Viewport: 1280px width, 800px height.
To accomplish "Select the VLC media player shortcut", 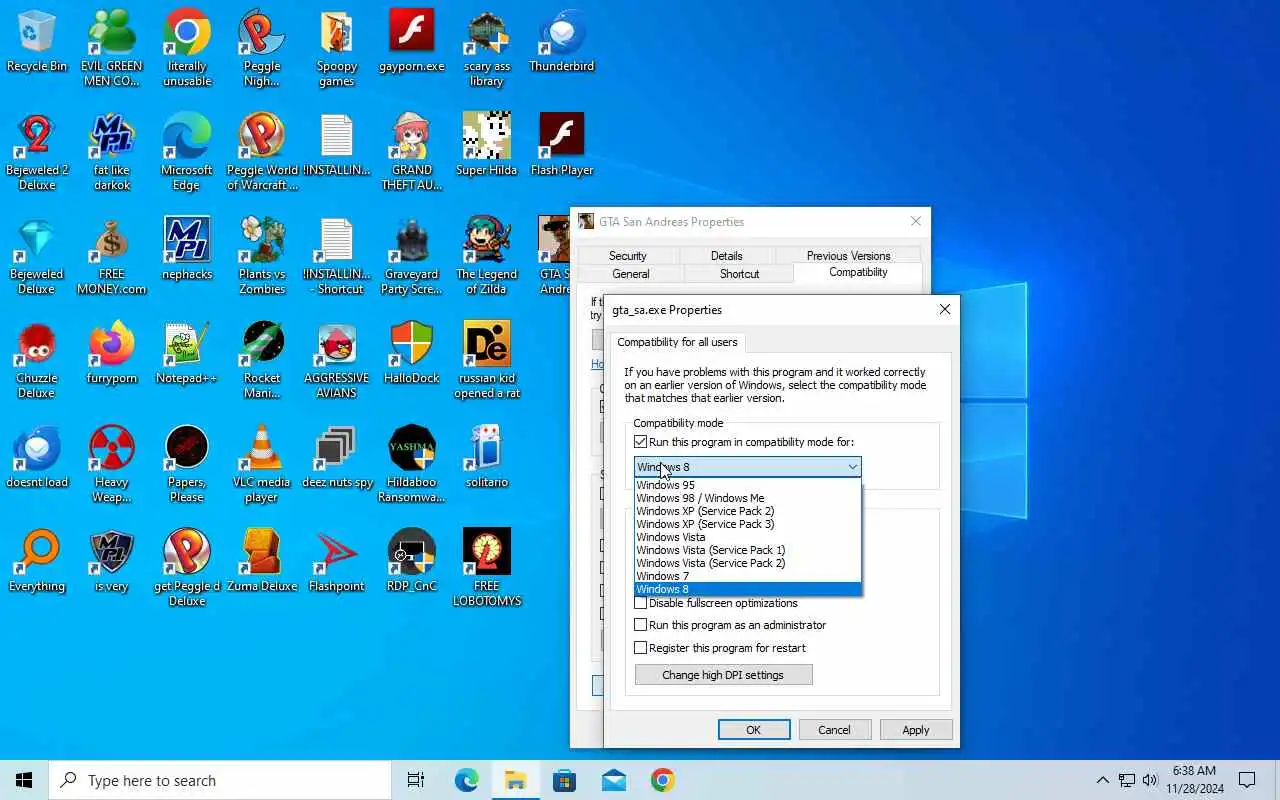I will [x=262, y=464].
